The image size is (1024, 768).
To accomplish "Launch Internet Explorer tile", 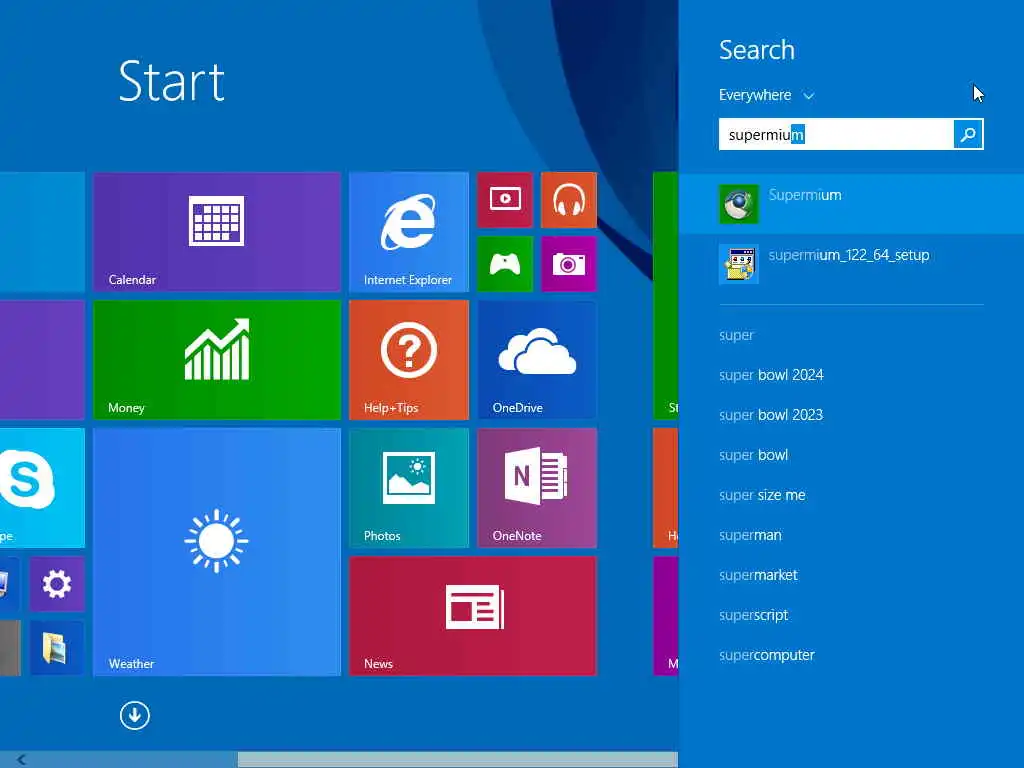I will tap(409, 231).
